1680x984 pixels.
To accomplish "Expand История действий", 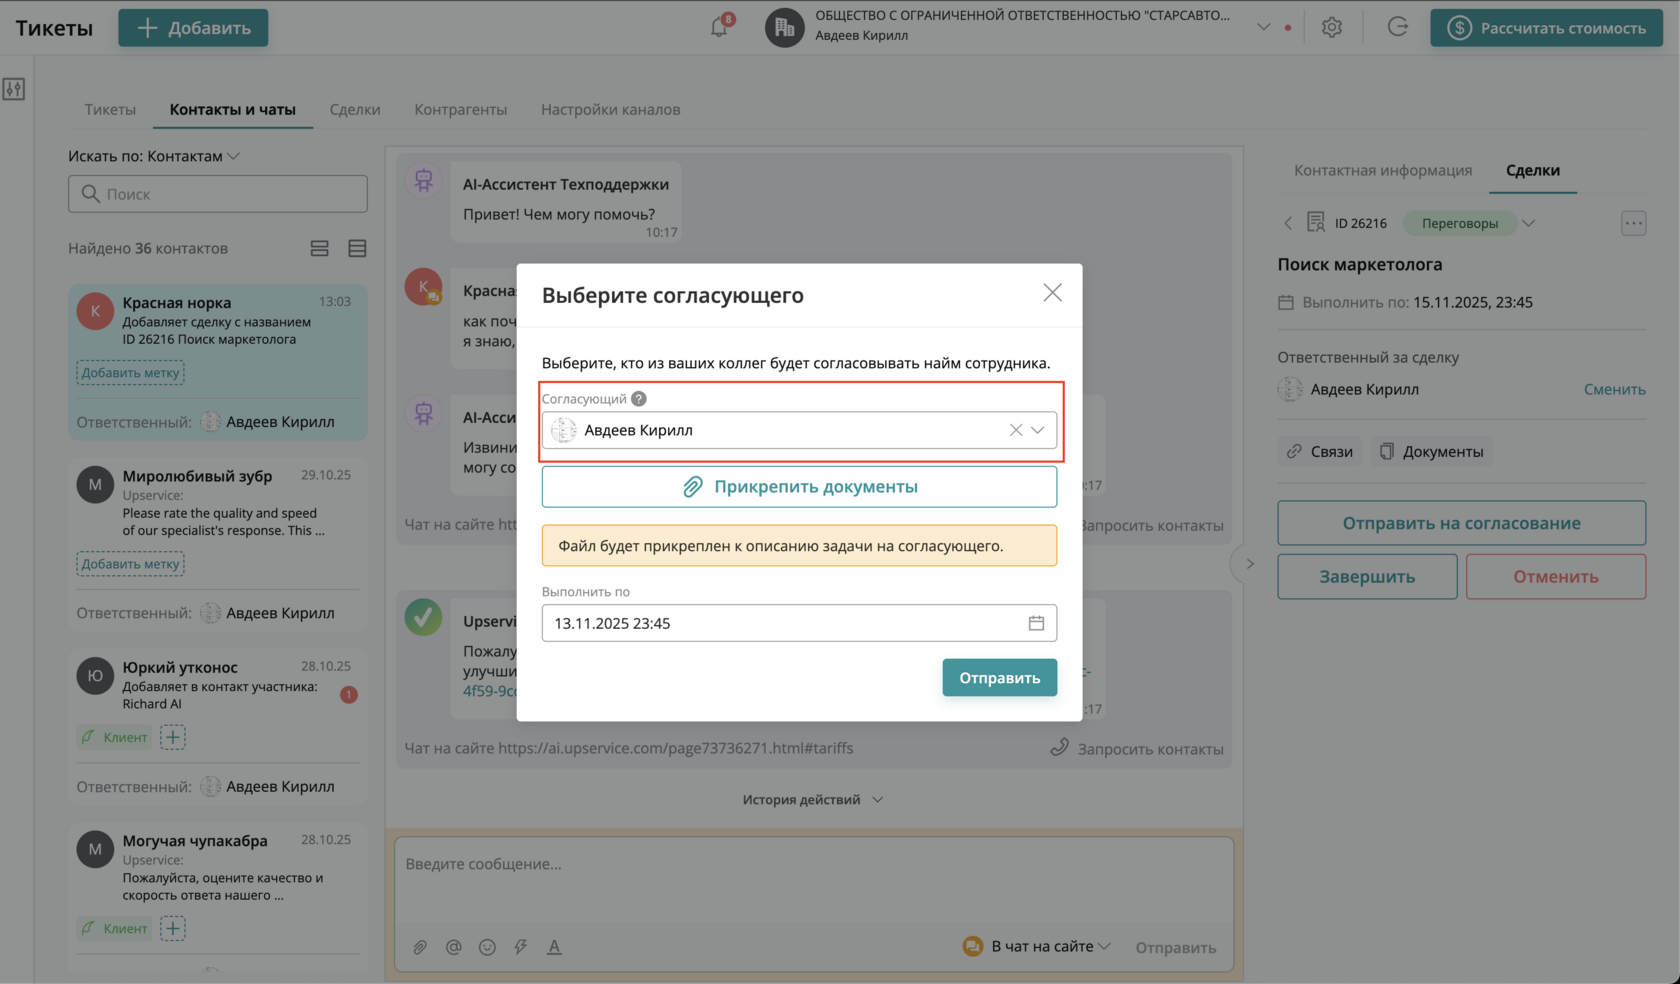I will [x=812, y=799].
